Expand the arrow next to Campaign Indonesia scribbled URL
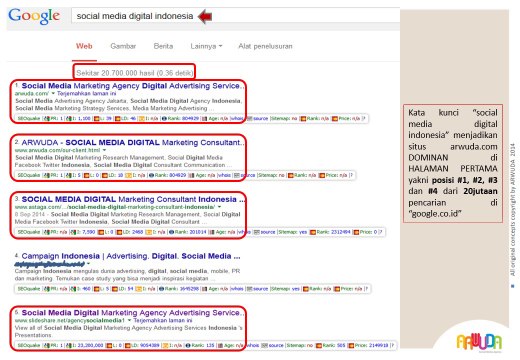Image resolution: width=520 pixels, height=360 pixels. point(88,264)
